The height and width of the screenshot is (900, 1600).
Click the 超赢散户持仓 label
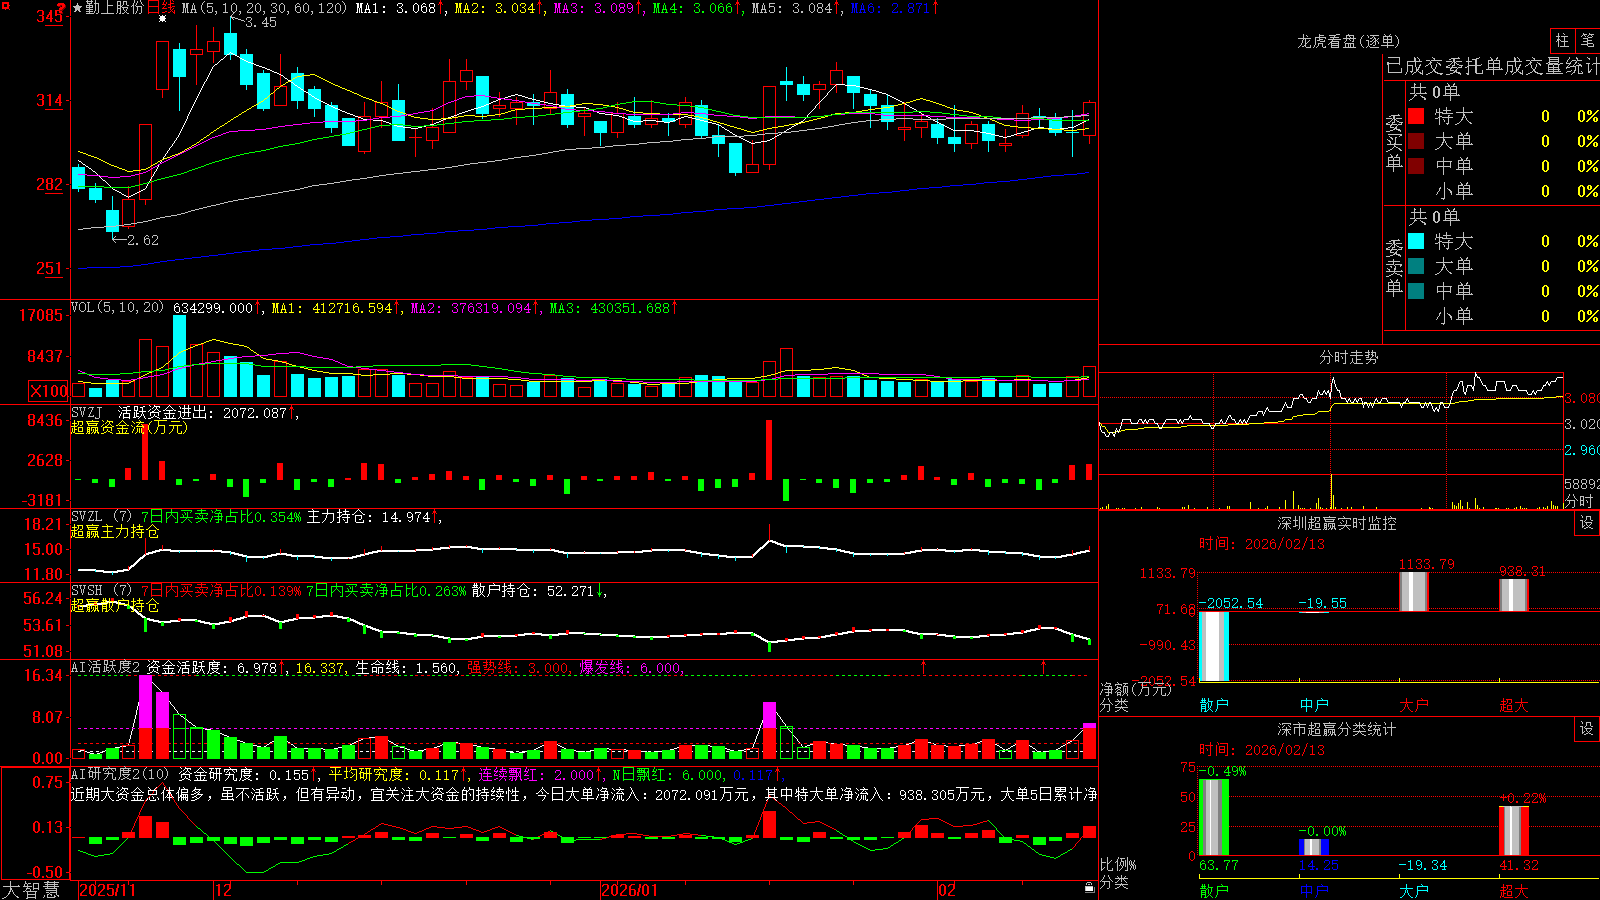(115, 606)
